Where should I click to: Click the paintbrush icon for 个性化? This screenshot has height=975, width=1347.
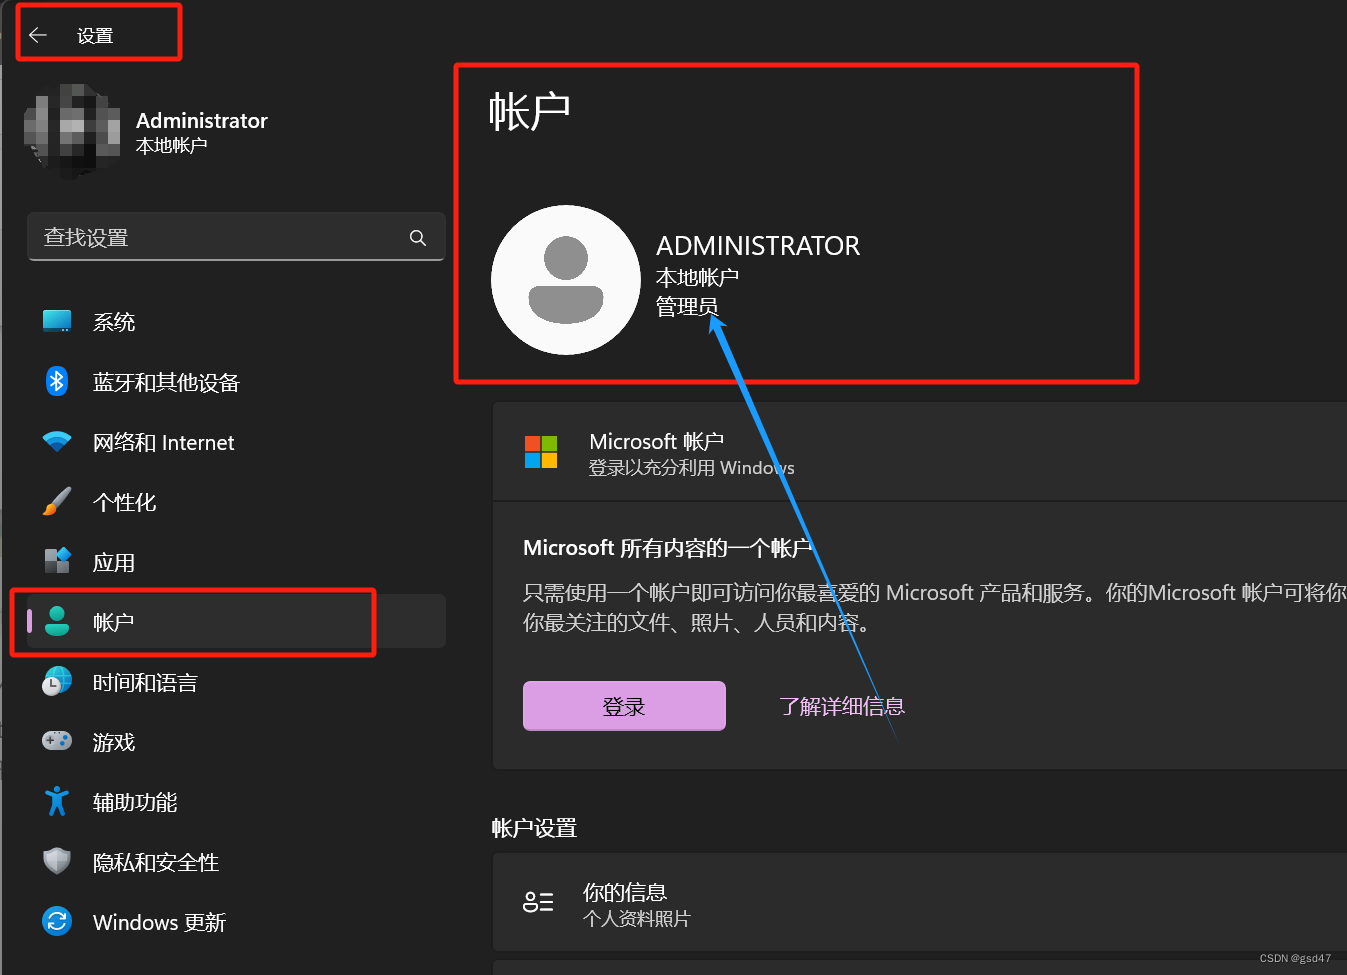click(x=57, y=501)
